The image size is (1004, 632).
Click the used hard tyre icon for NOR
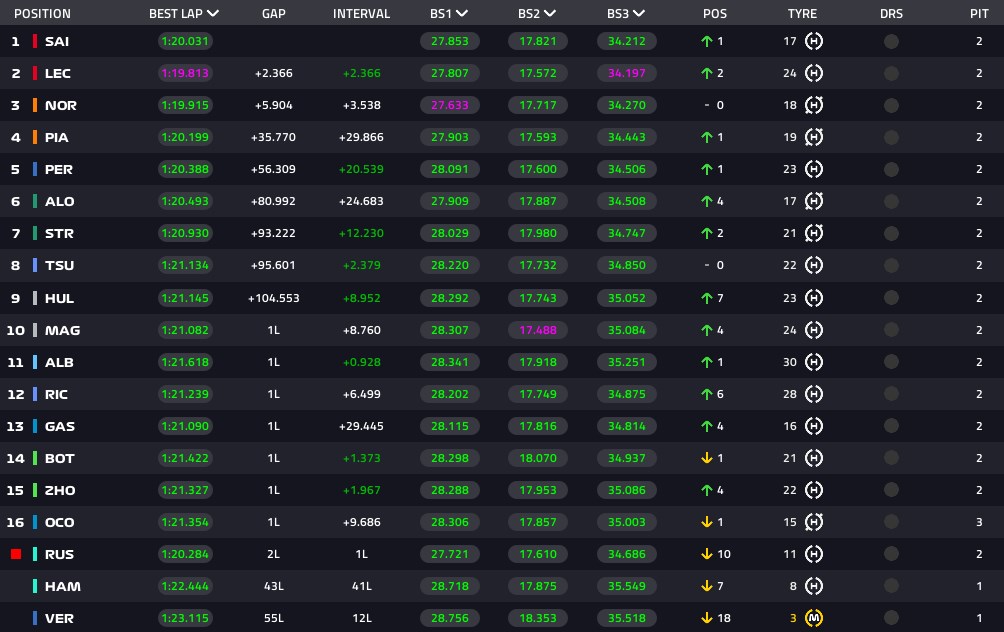(x=813, y=105)
